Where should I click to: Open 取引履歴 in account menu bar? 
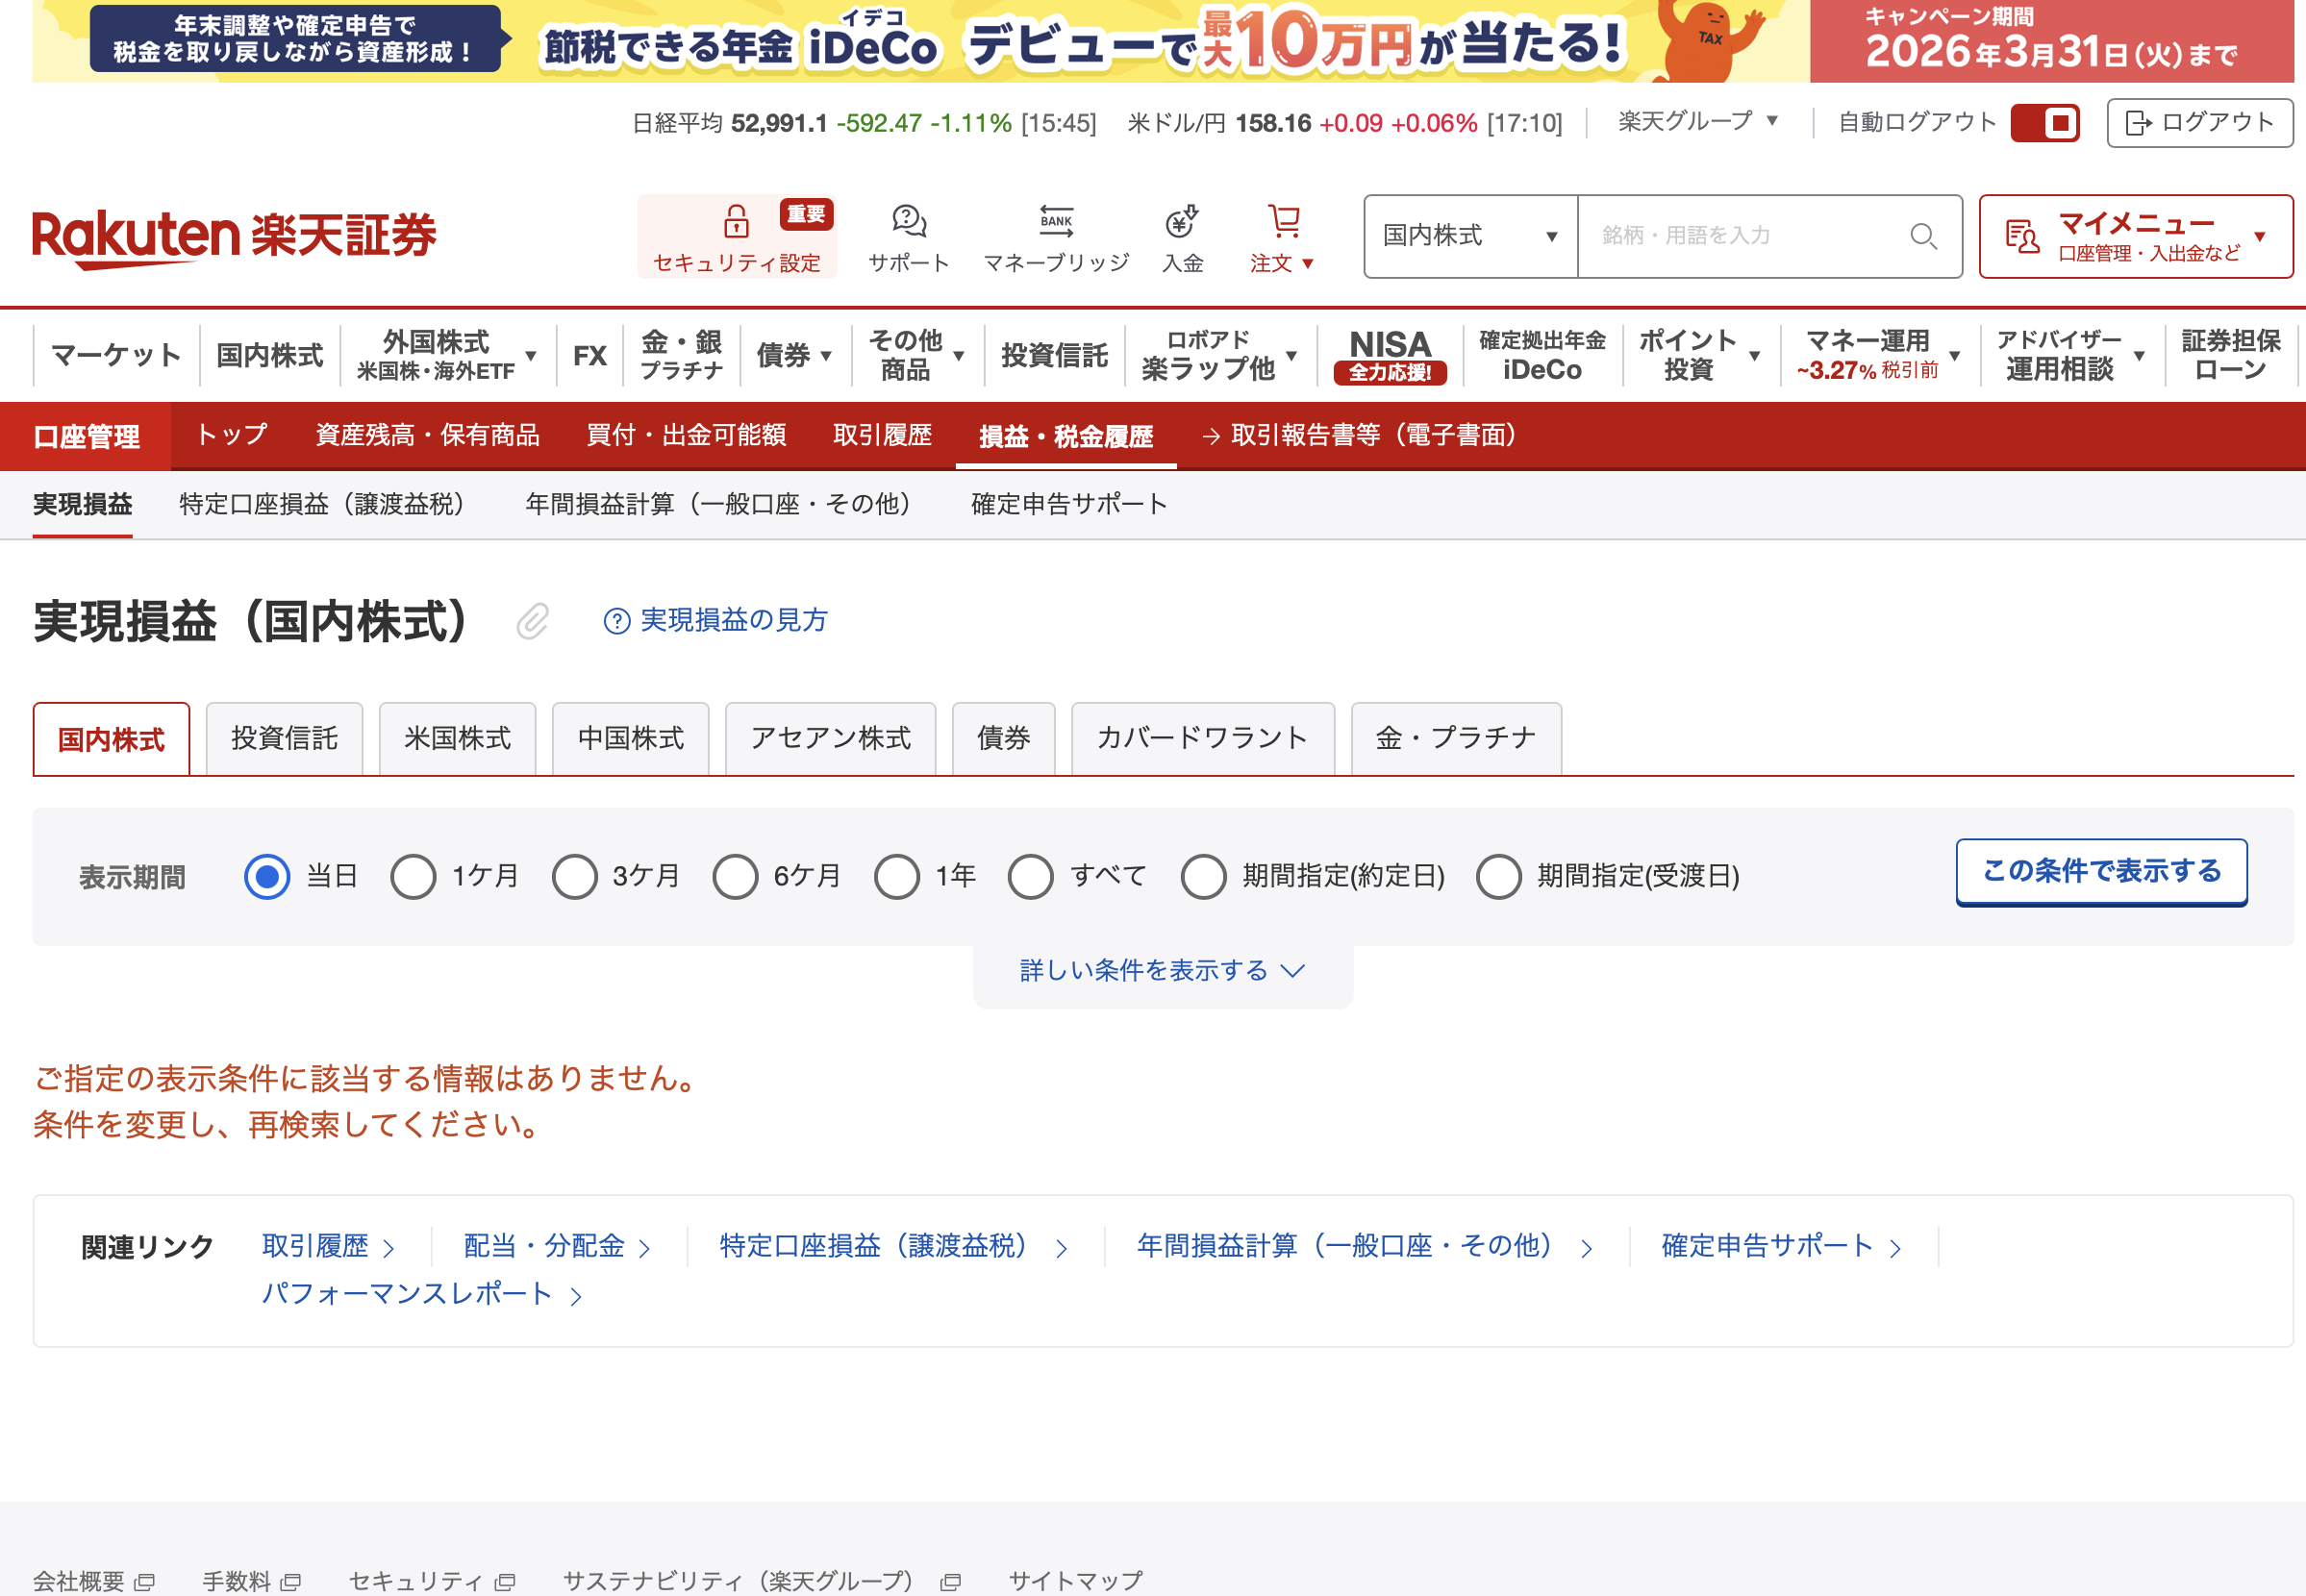pos(882,435)
